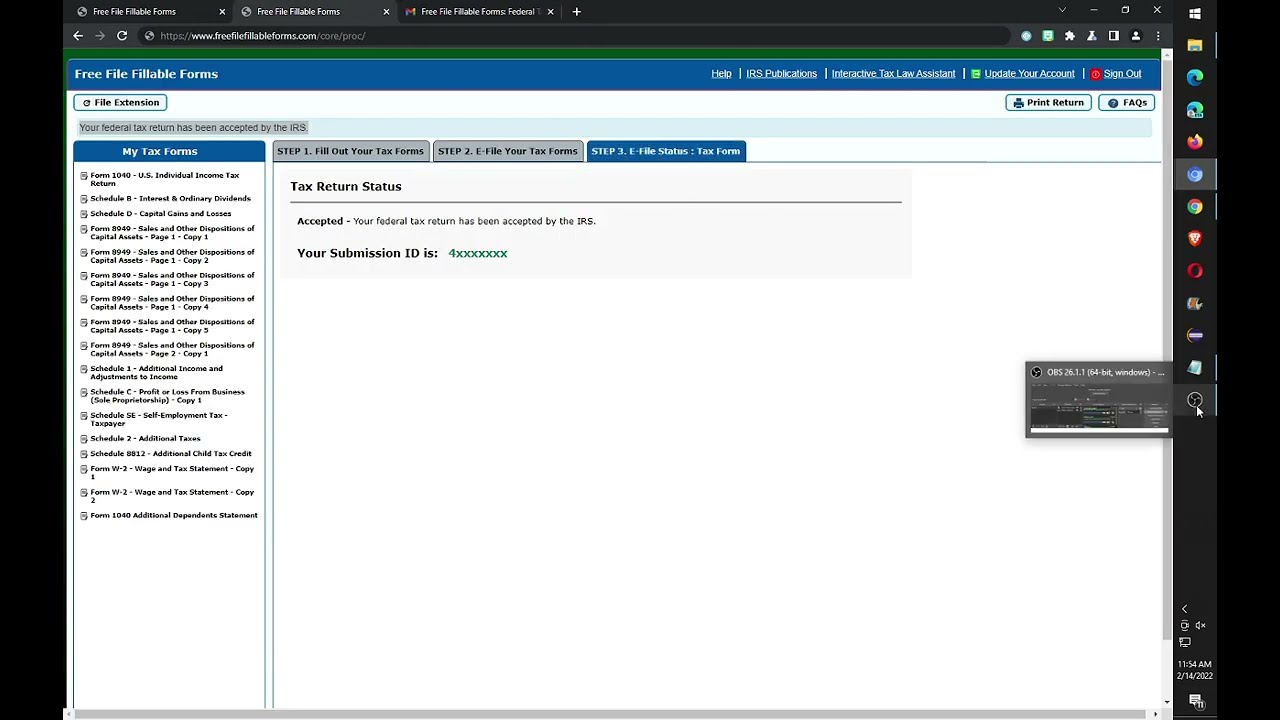Screen dimensions: 1280x720
Task: Open the Interactive Tax Law Assistant link
Action: tap(893, 74)
